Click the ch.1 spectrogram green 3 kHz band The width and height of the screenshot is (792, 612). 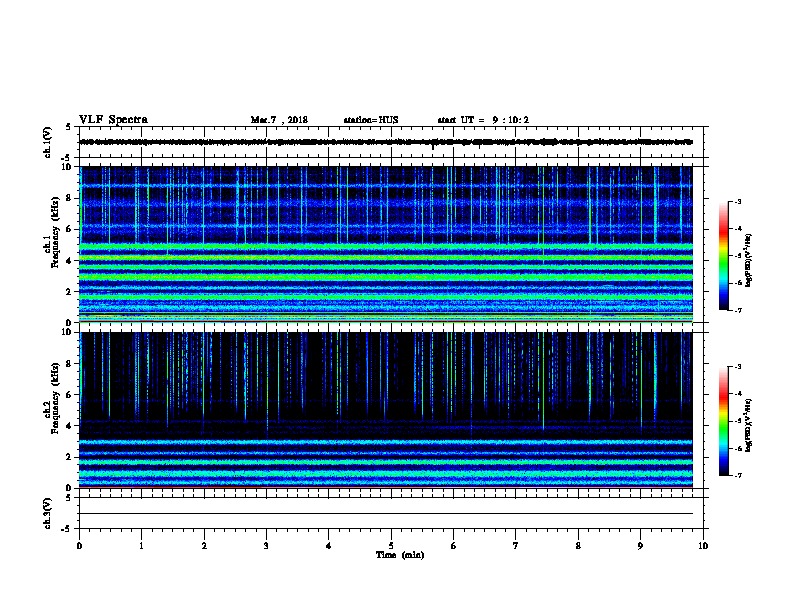click(386, 277)
